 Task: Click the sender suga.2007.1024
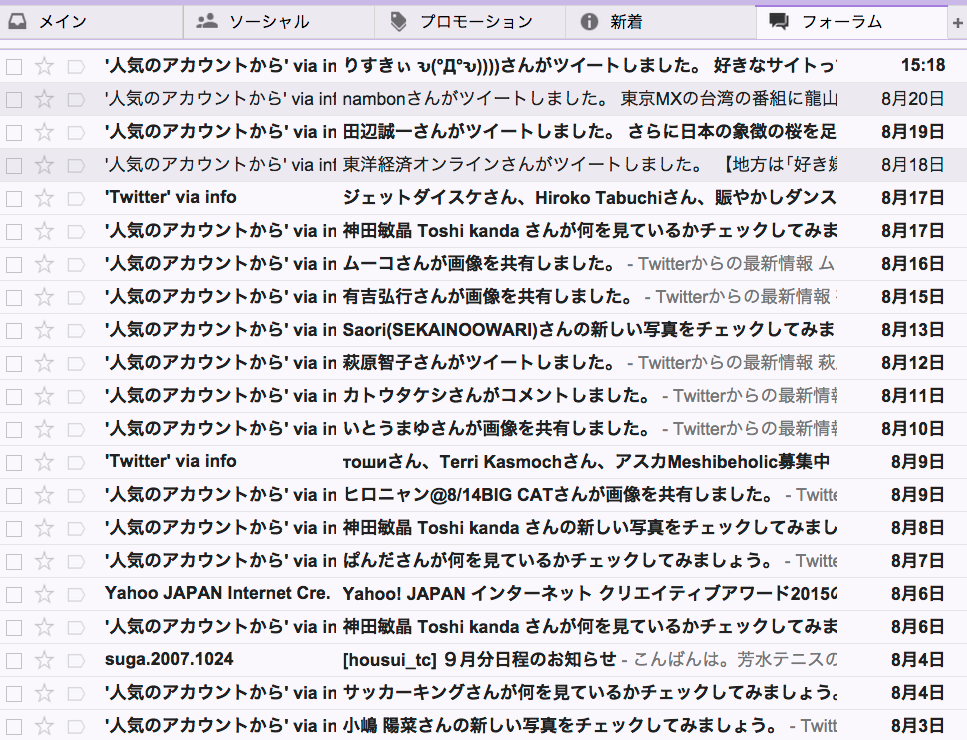point(169,659)
